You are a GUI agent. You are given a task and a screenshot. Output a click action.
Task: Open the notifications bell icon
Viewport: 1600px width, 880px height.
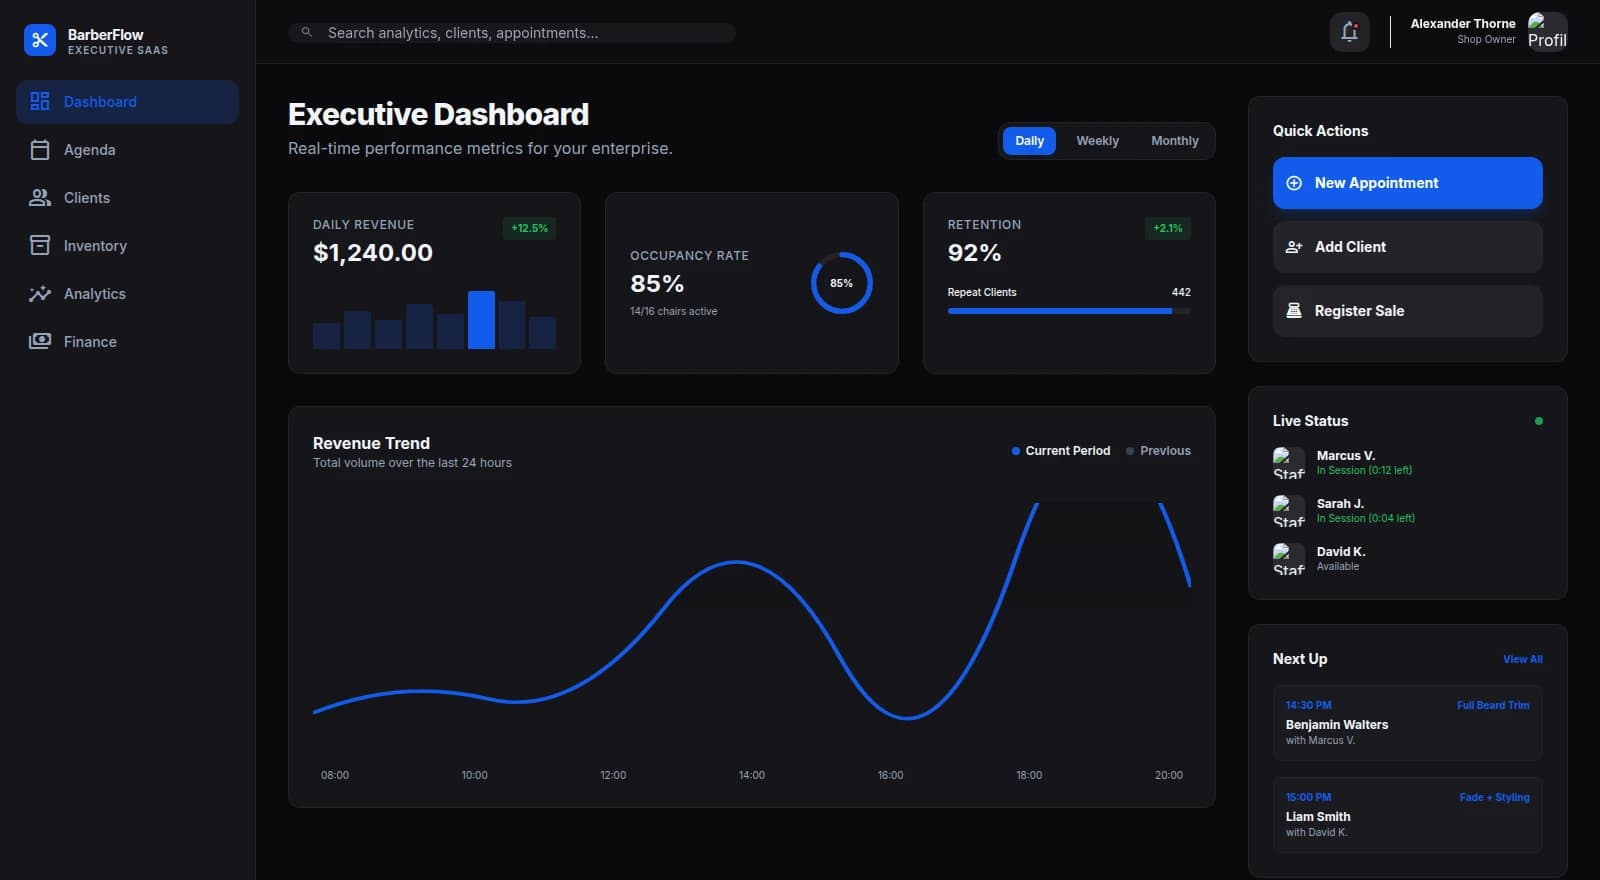click(x=1349, y=32)
